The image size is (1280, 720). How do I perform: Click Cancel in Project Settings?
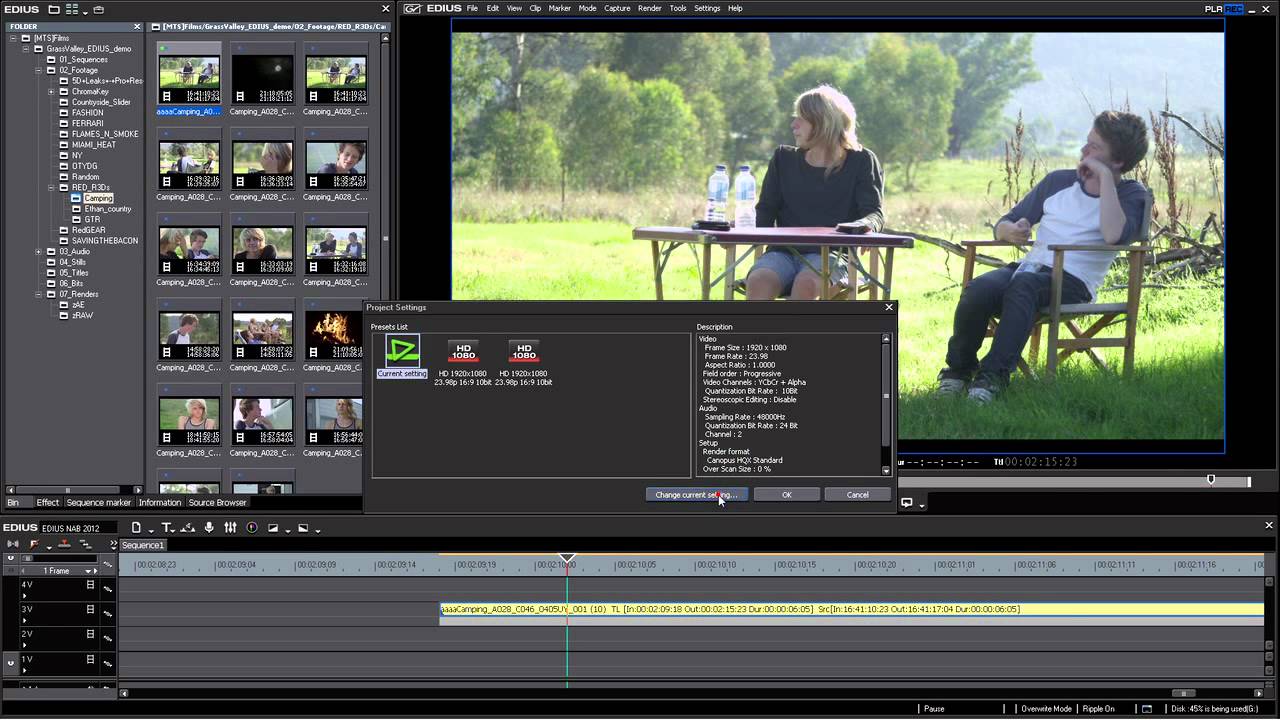857,494
